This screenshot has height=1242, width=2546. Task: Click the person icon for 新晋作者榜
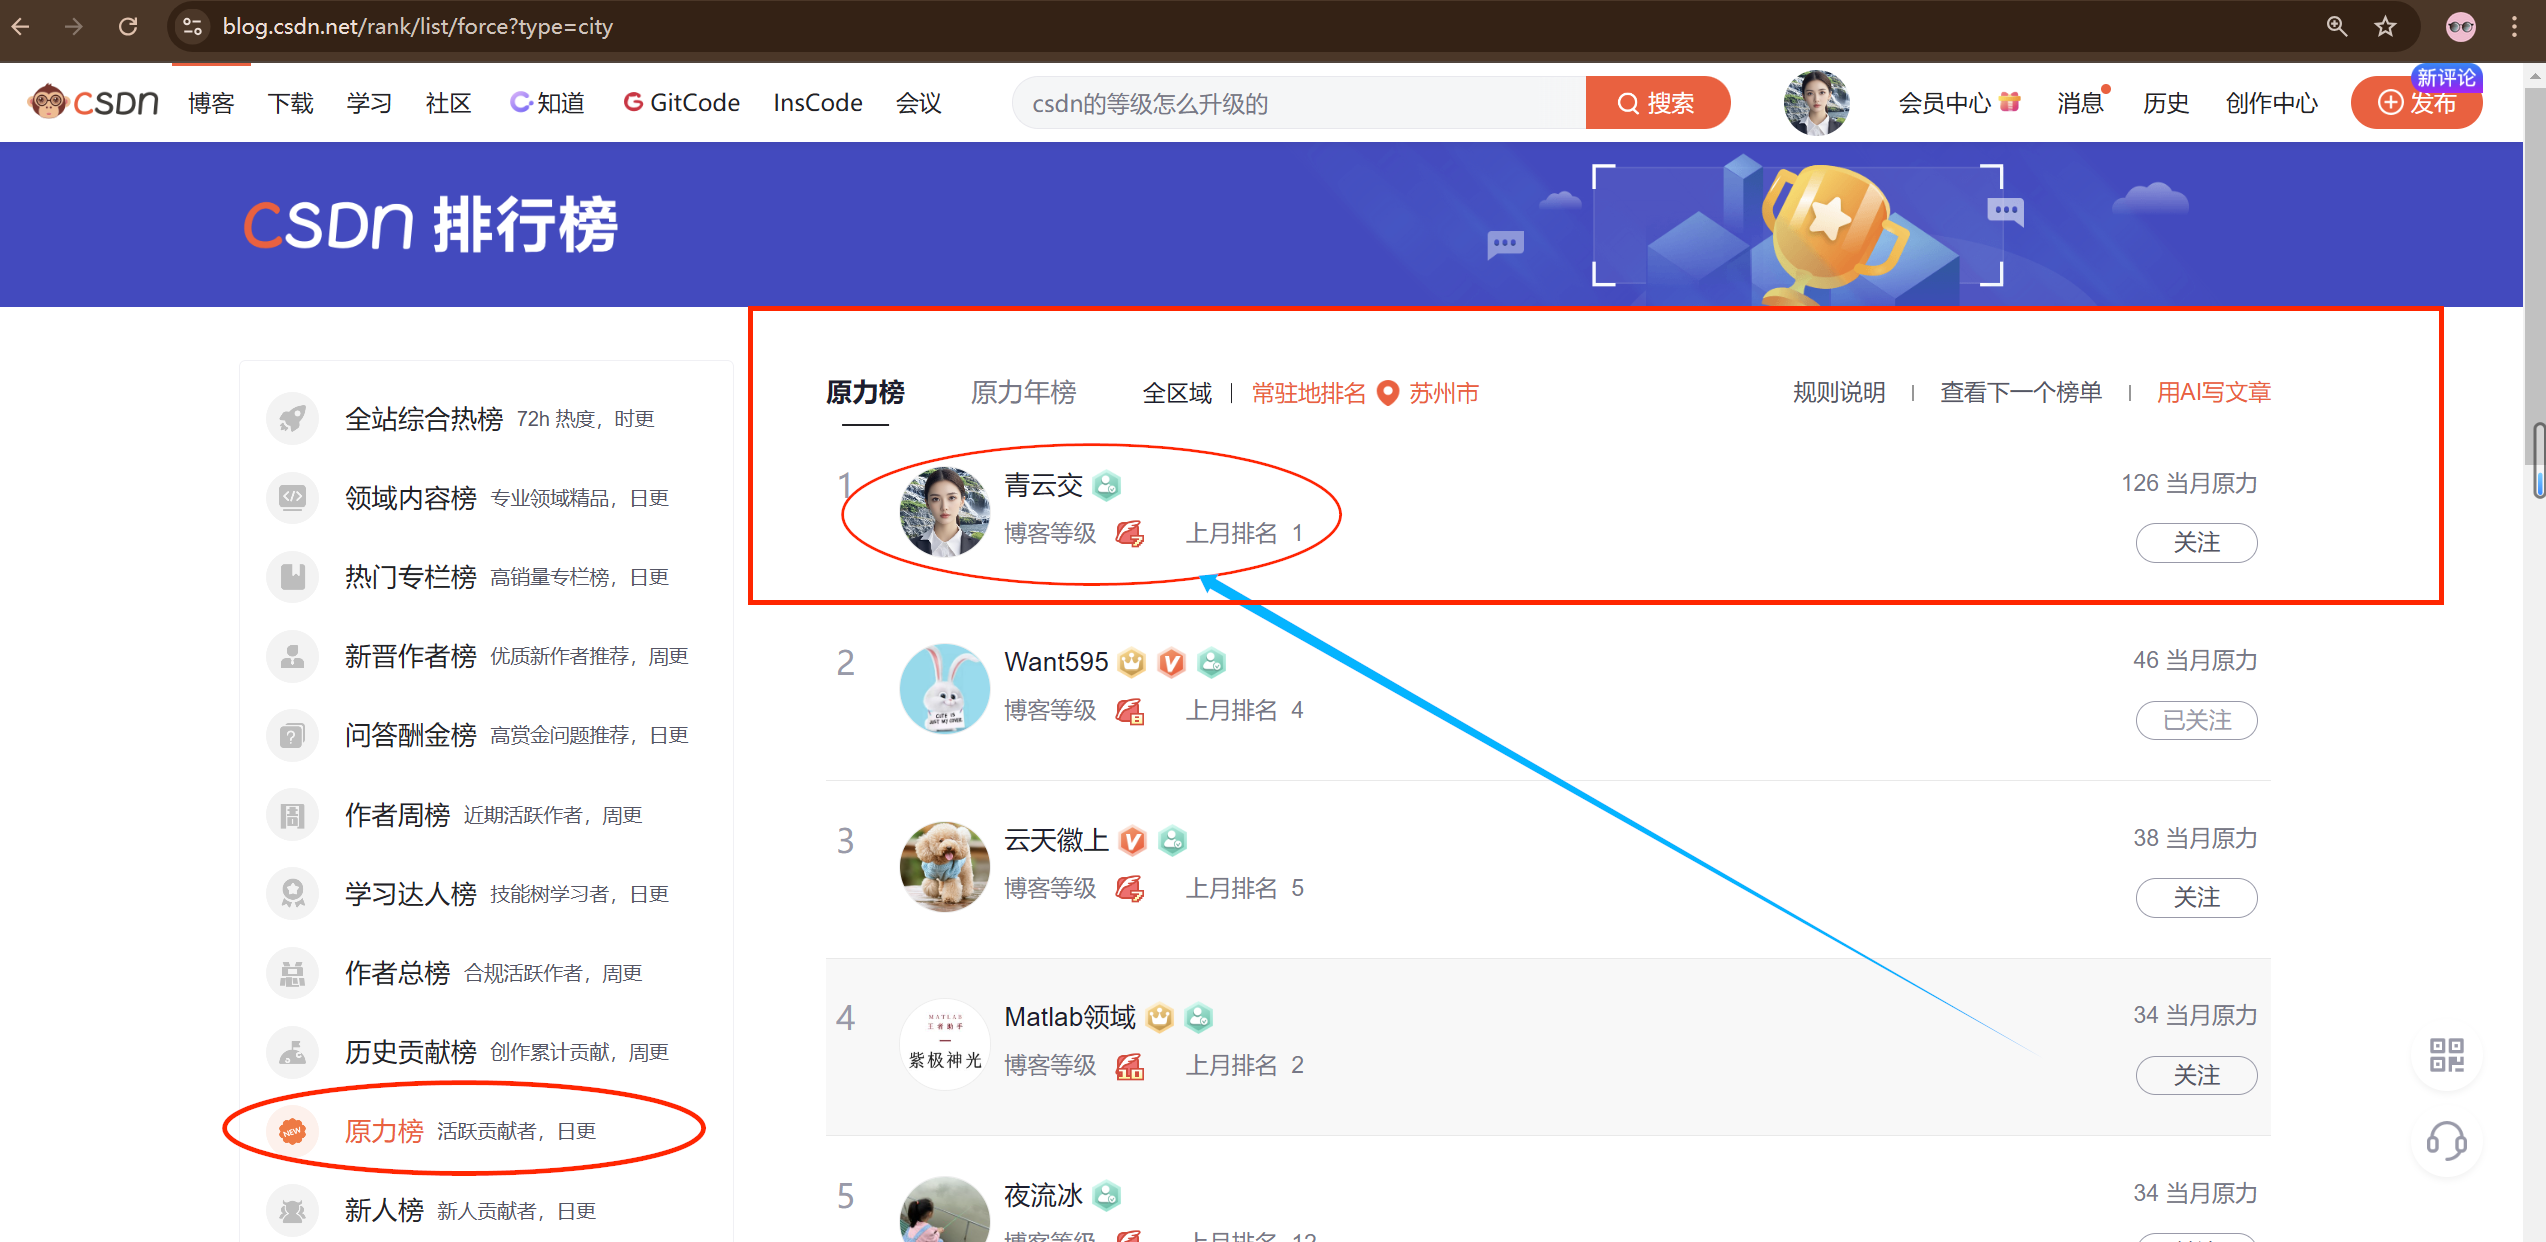292,656
